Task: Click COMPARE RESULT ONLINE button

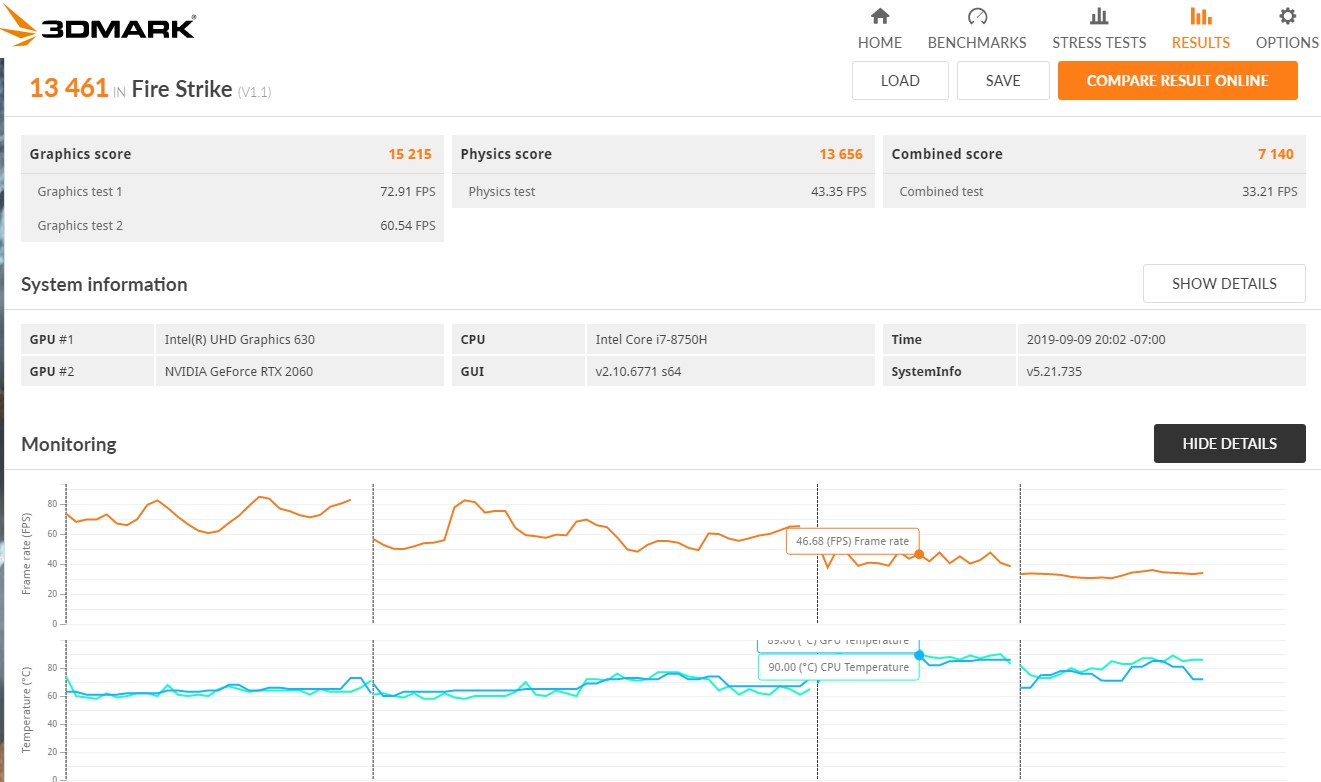Action: tap(1178, 81)
